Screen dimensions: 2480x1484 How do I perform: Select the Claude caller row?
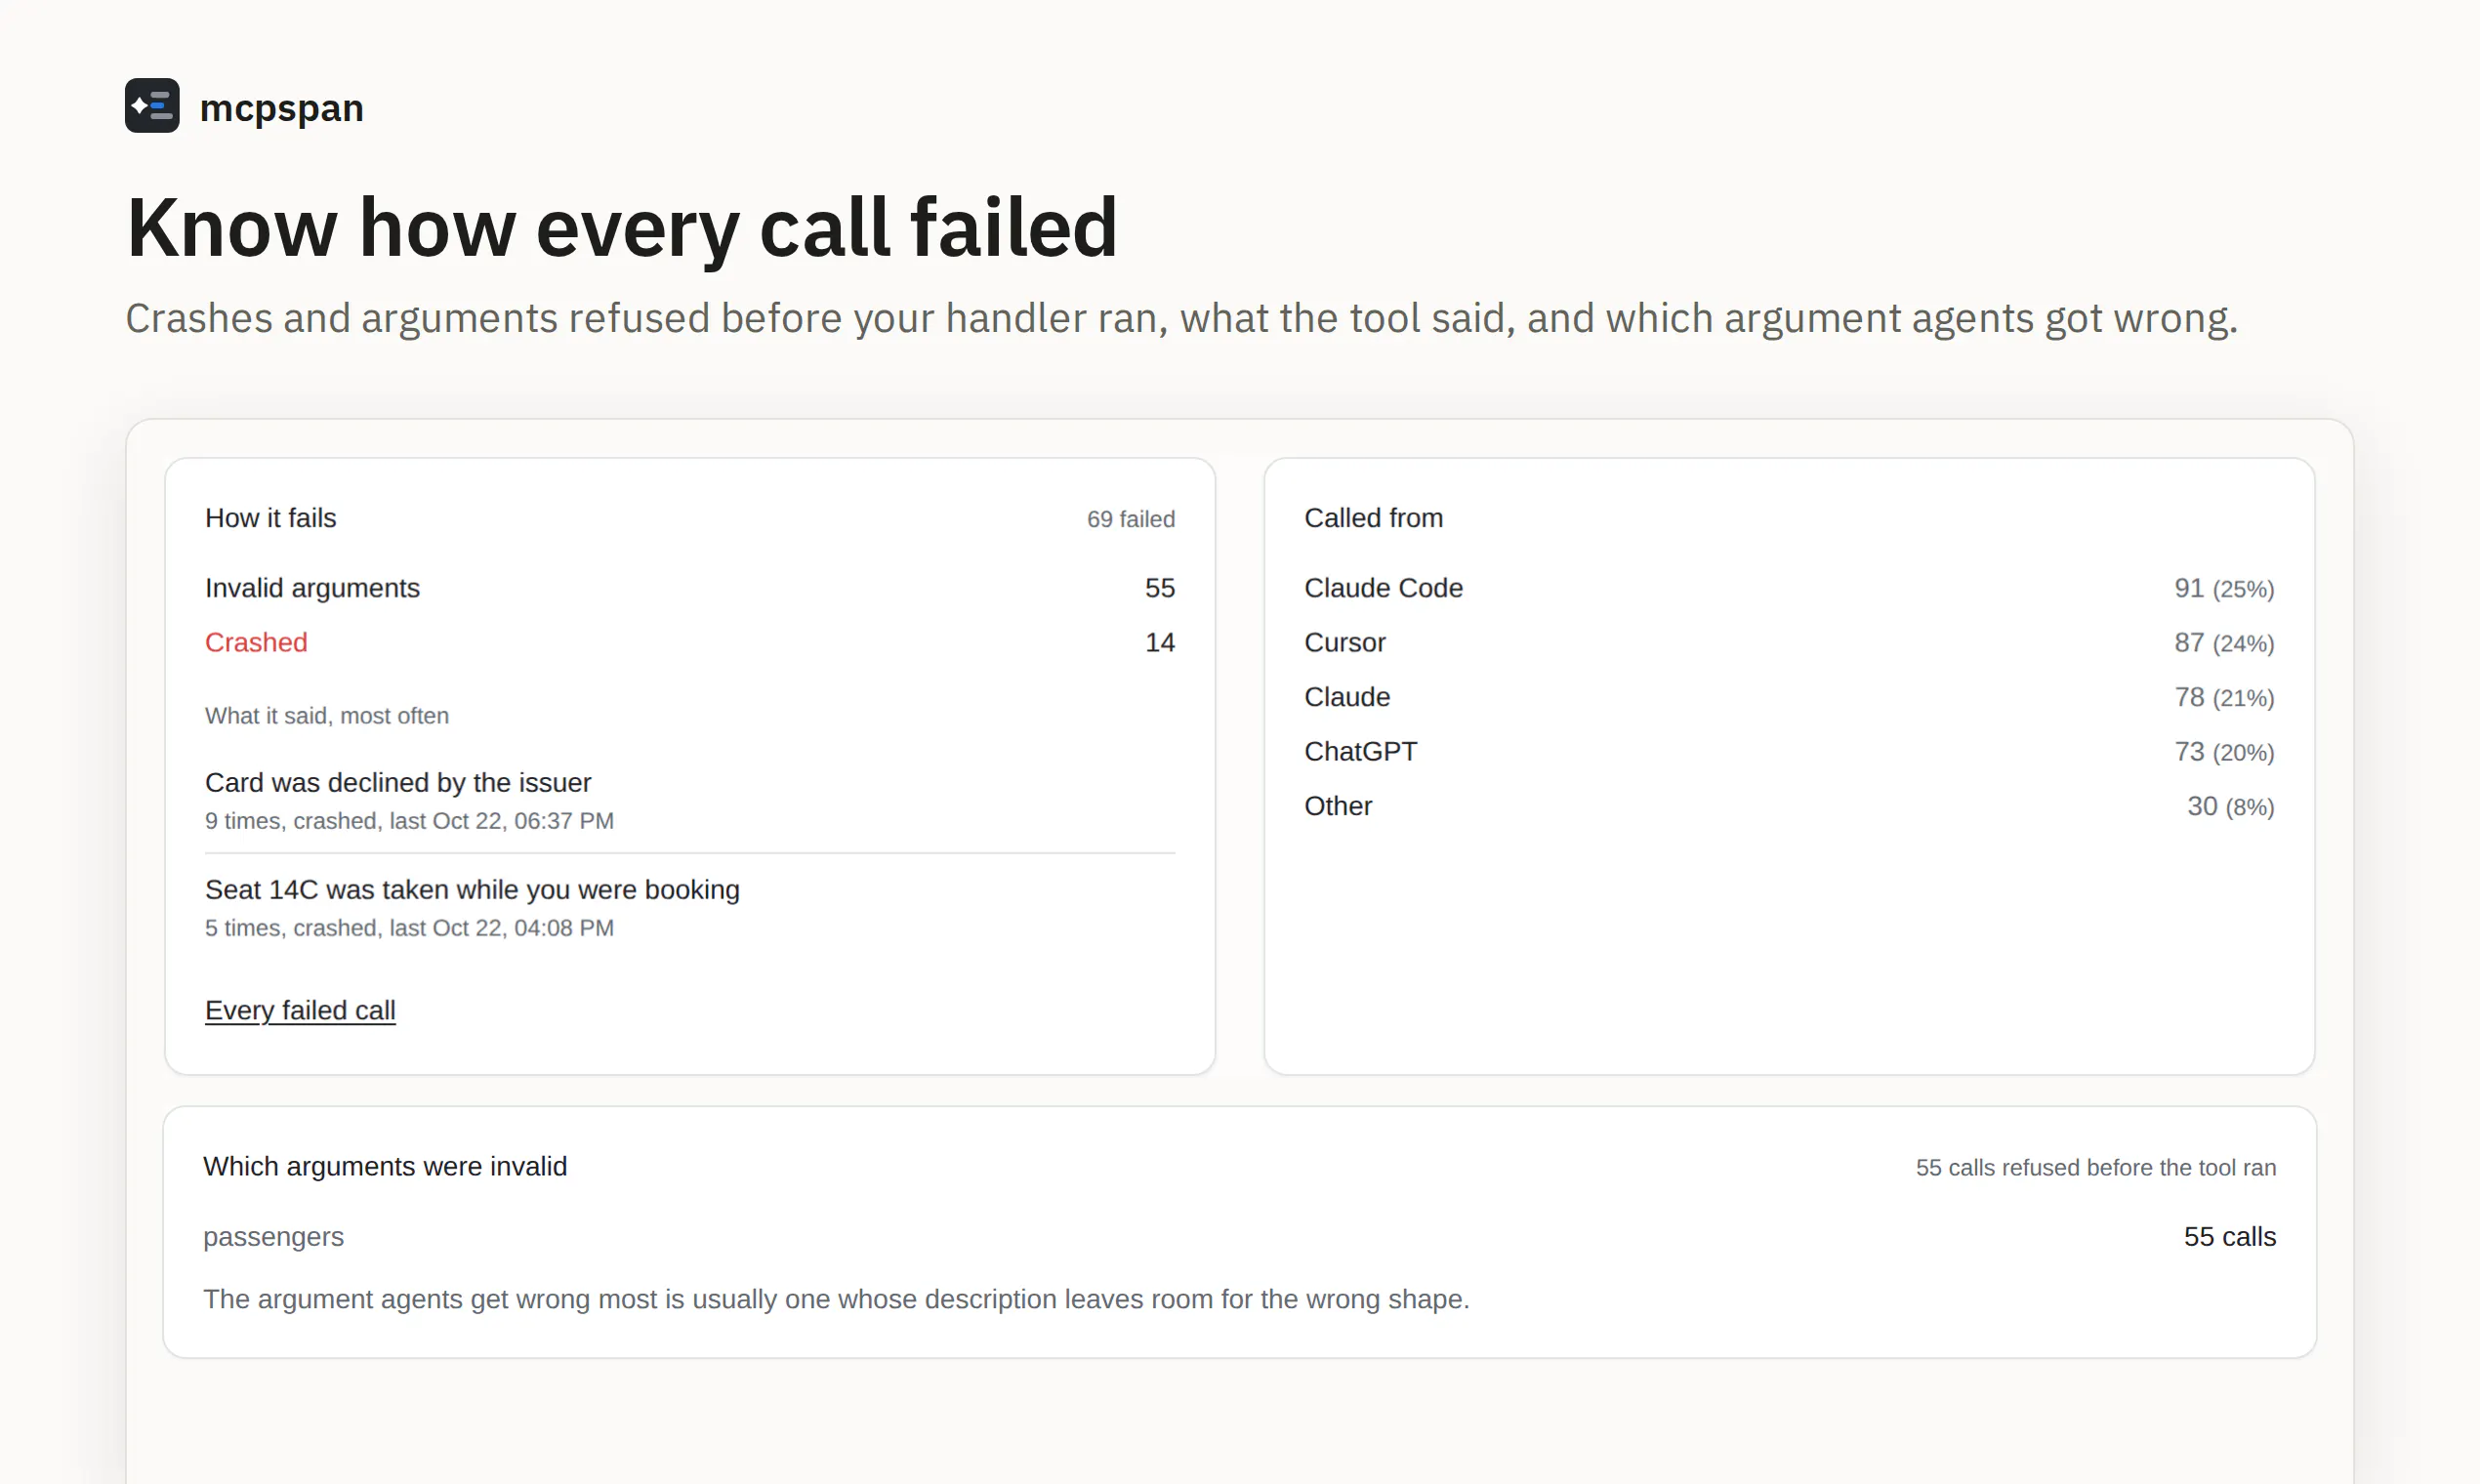point(1789,697)
